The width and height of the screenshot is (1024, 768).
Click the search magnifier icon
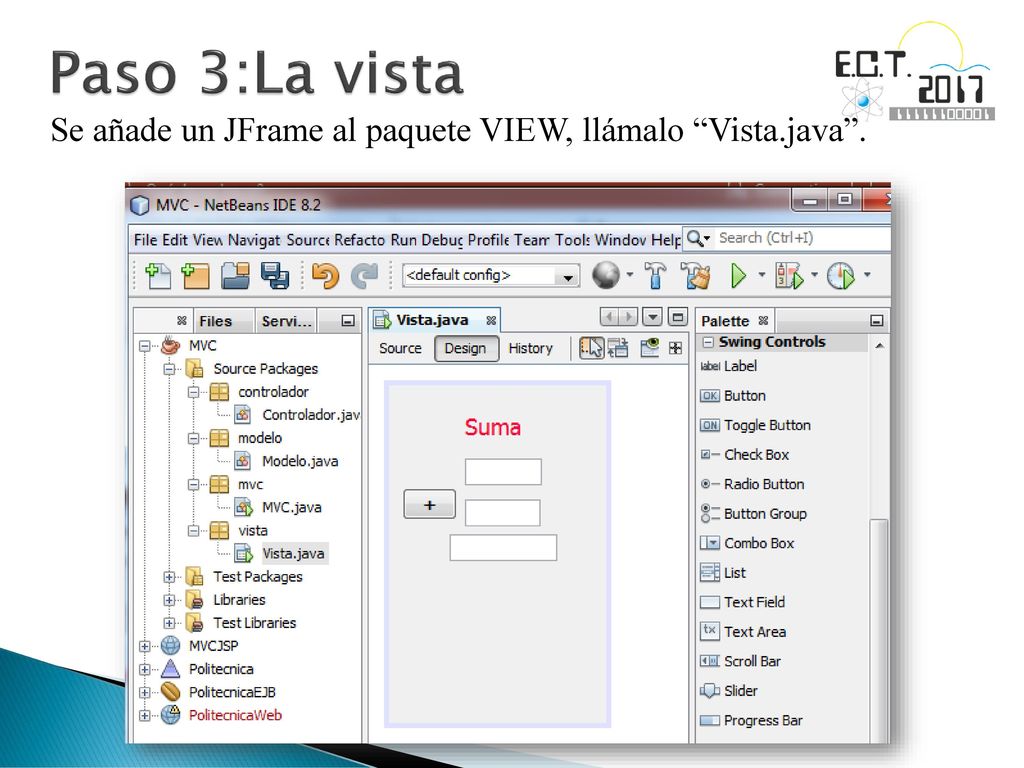point(695,238)
